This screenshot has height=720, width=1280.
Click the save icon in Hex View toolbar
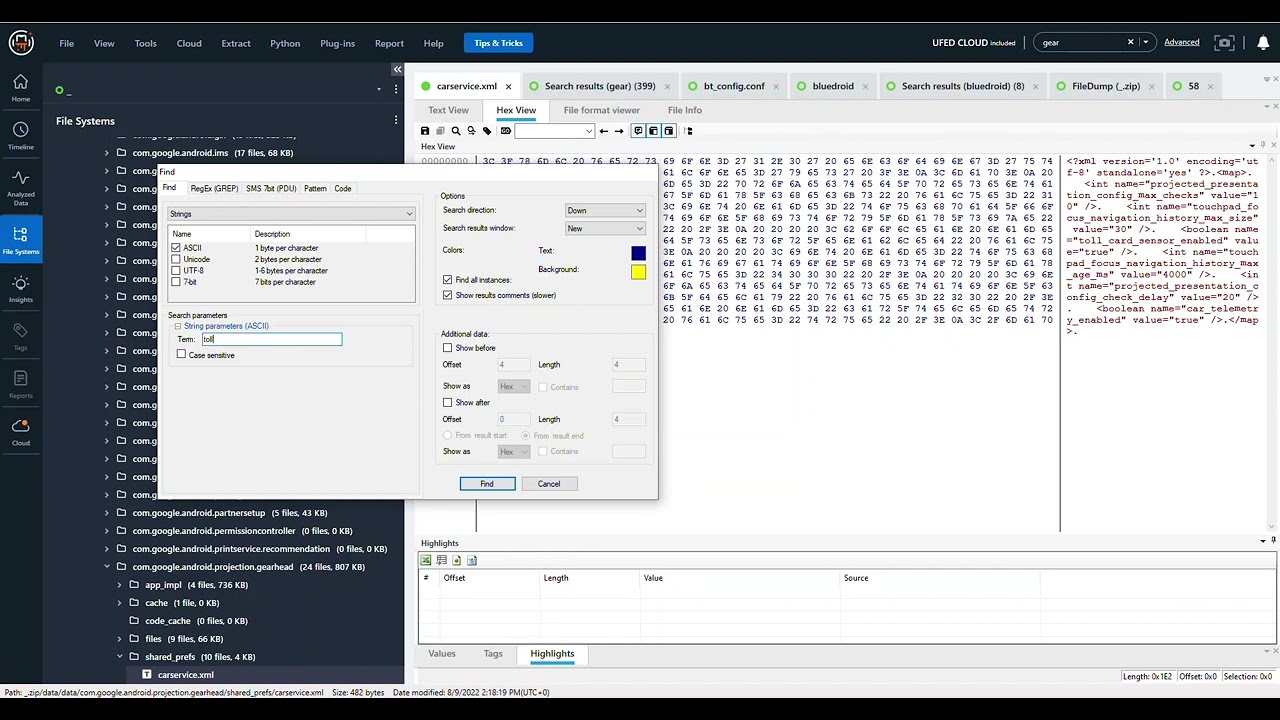point(425,131)
